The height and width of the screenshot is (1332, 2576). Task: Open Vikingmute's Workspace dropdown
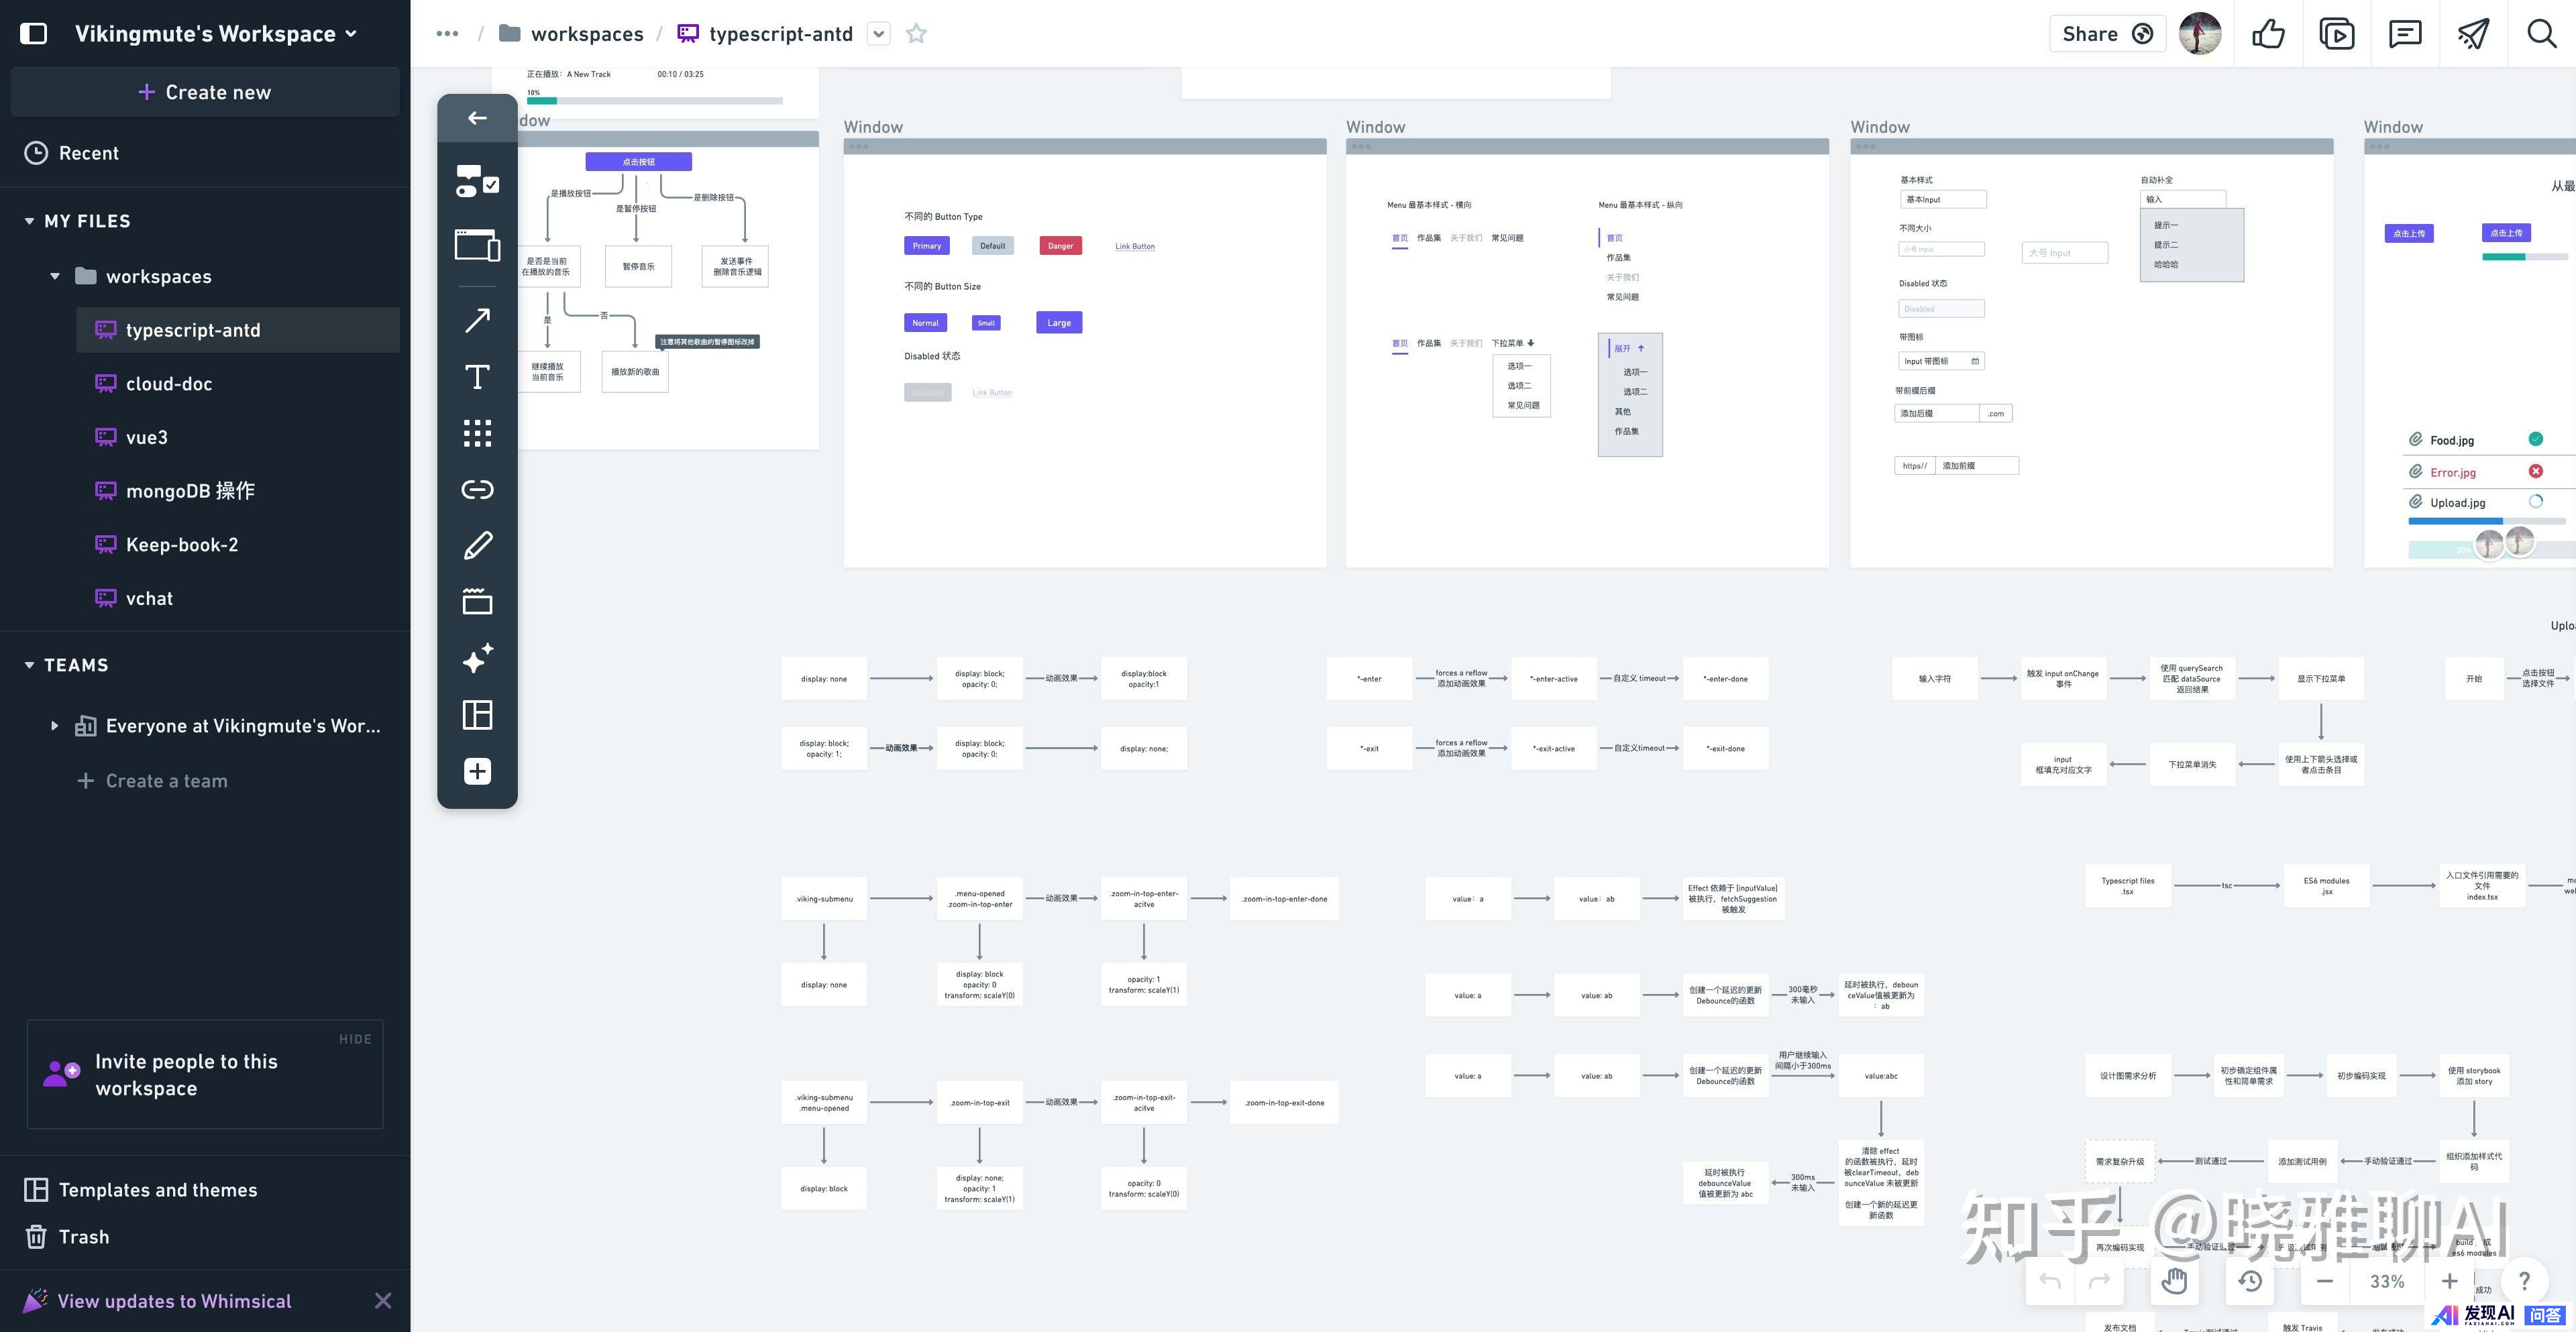click(x=215, y=34)
